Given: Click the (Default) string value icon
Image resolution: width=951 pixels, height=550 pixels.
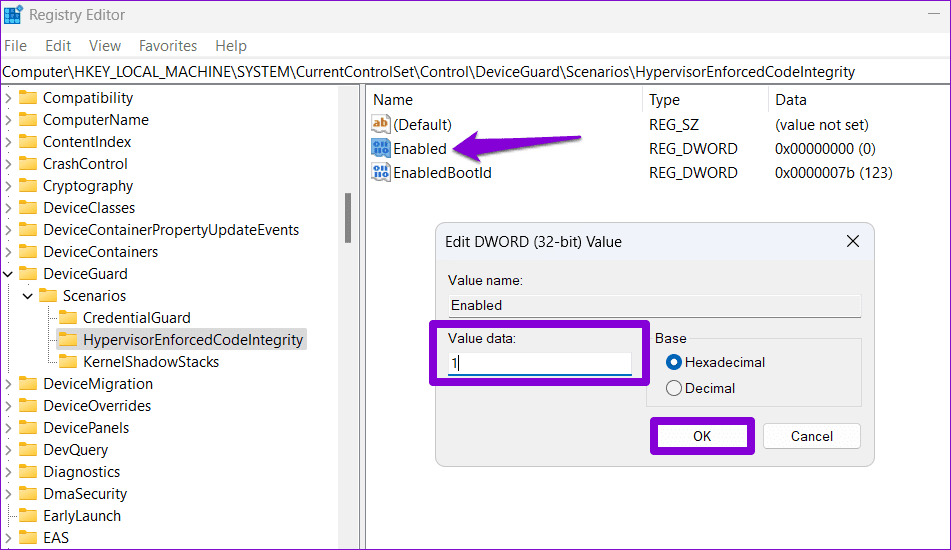Looking at the screenshot, I should coord(381,124).
